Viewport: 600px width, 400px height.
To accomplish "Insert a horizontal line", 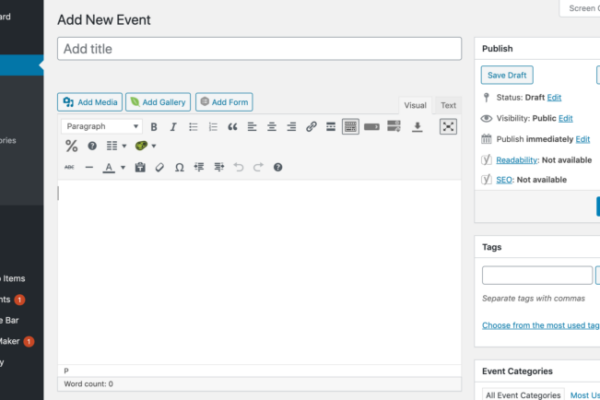I will [x=89, y=167].
